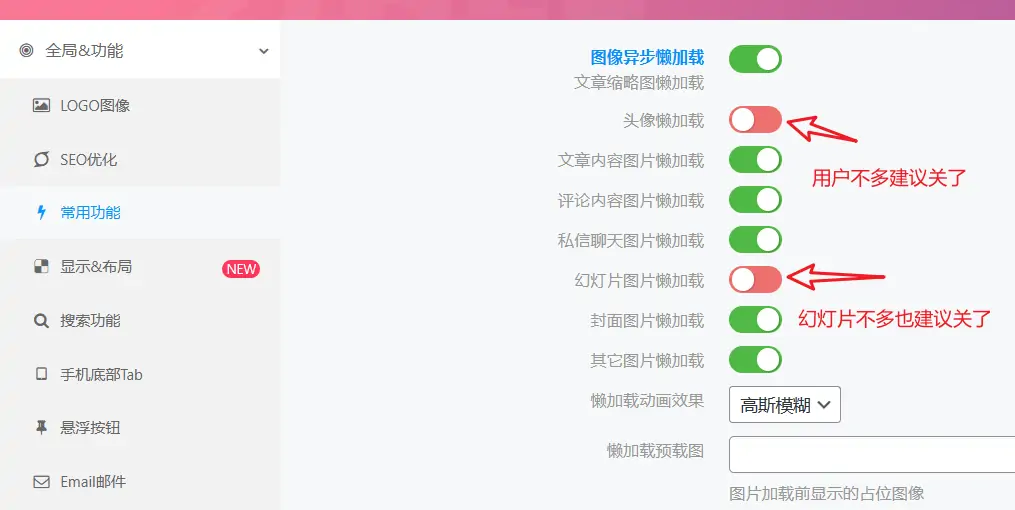Toggle off 图像异步懒加载 master switch

755,59
